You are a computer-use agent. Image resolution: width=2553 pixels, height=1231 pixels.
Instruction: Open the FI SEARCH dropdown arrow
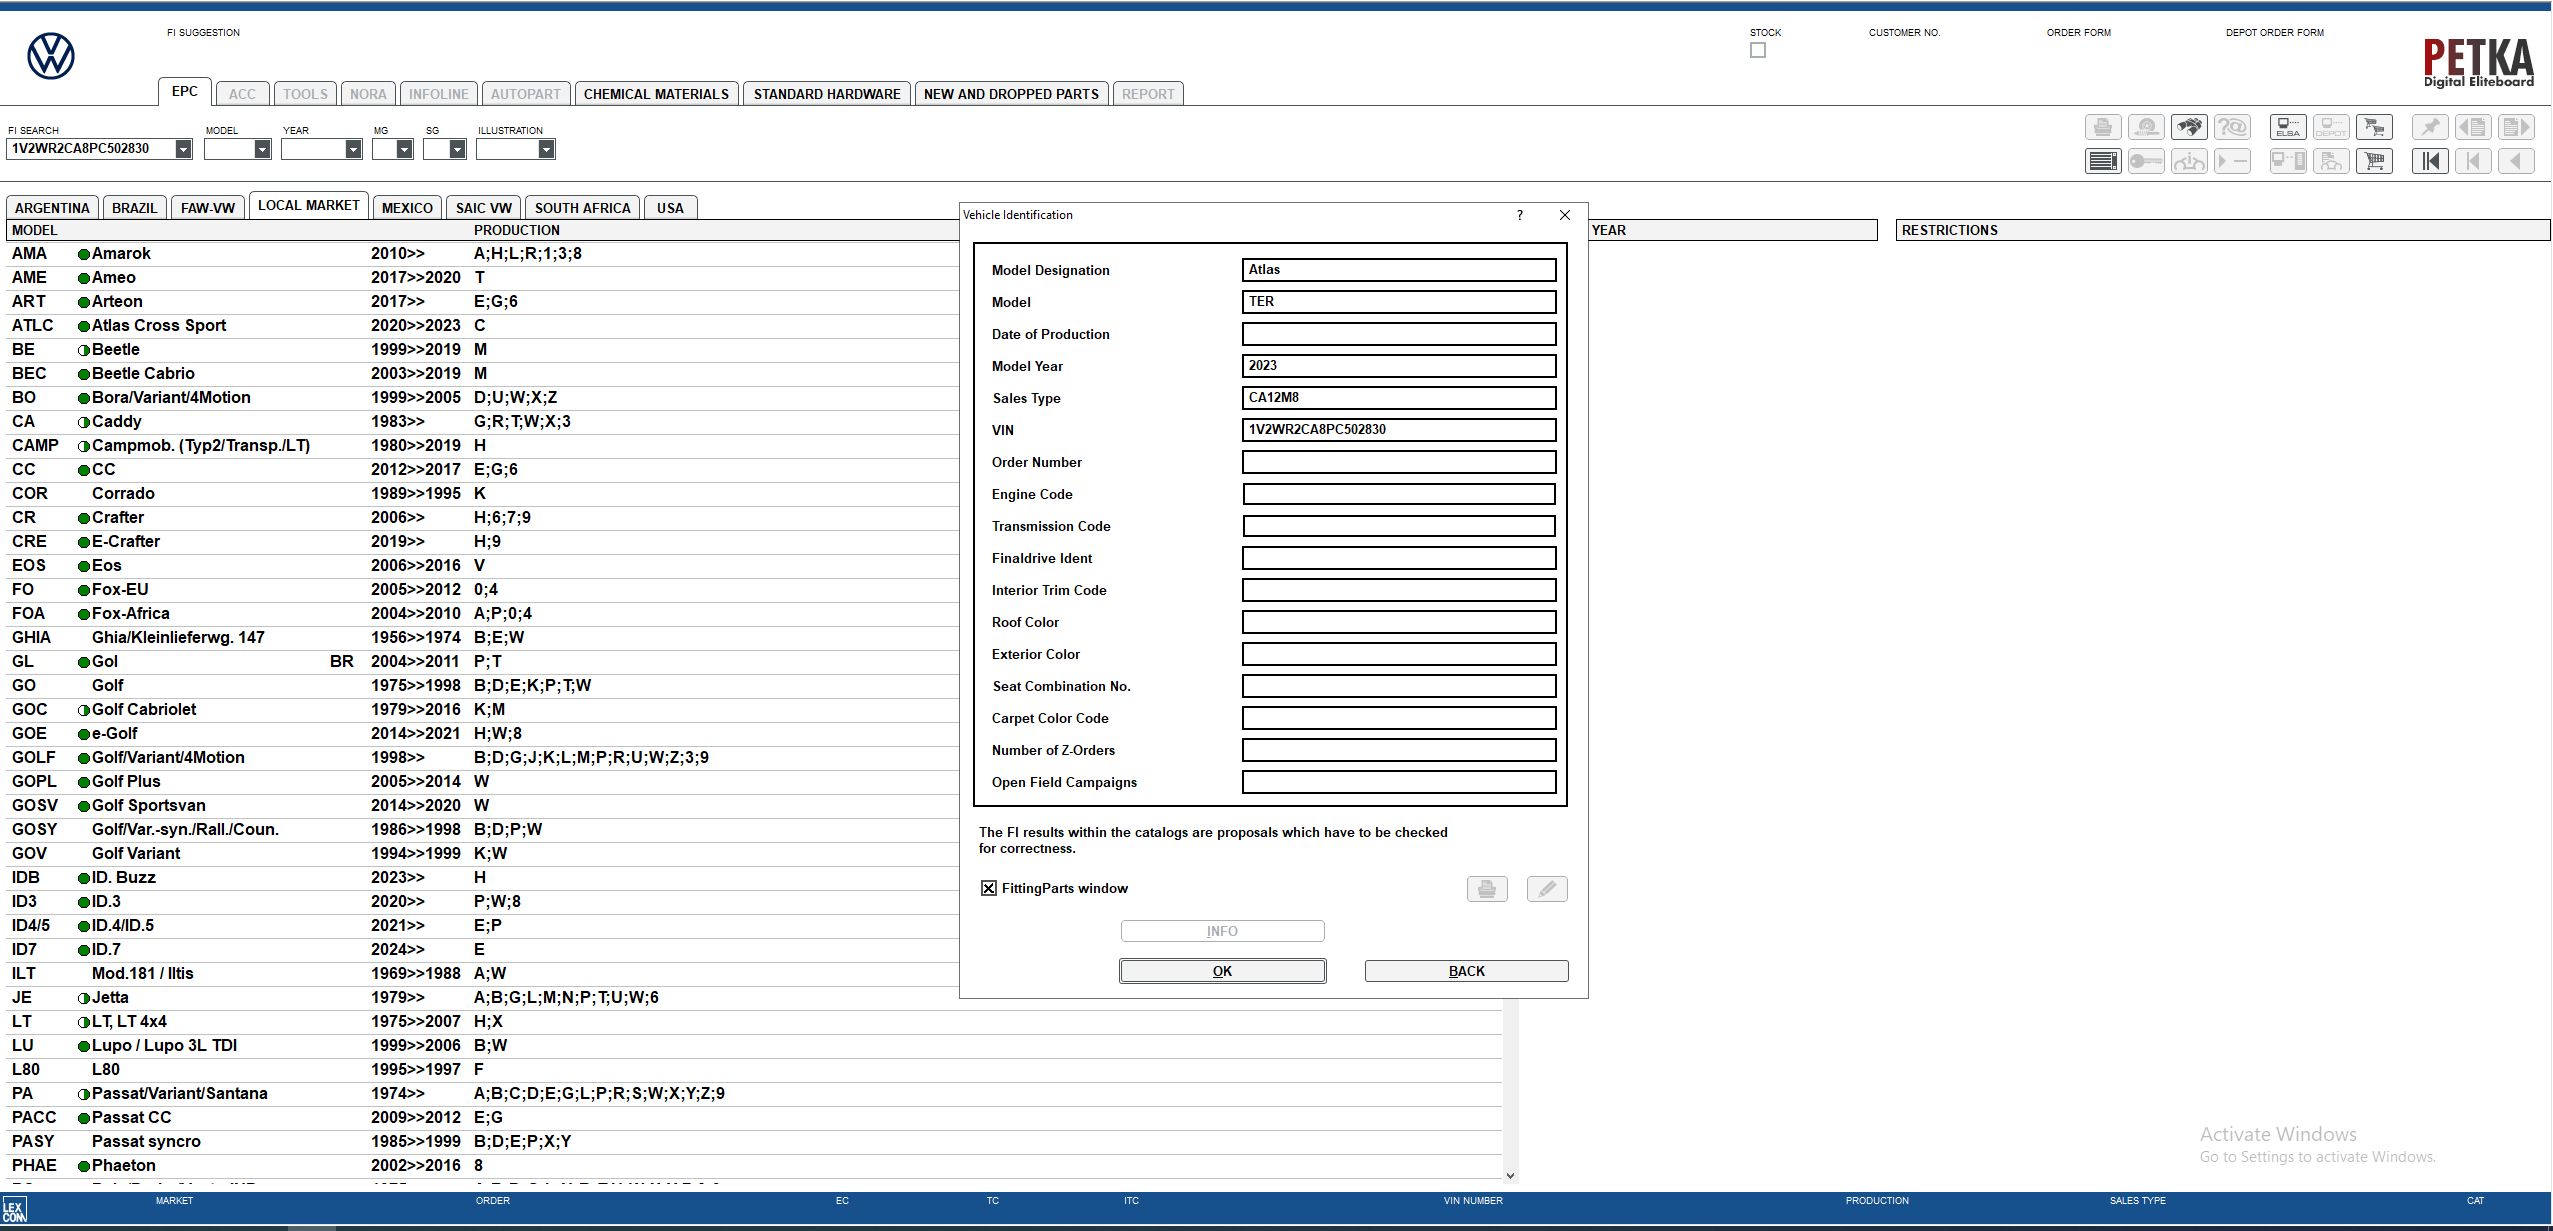tap(183, 149)
